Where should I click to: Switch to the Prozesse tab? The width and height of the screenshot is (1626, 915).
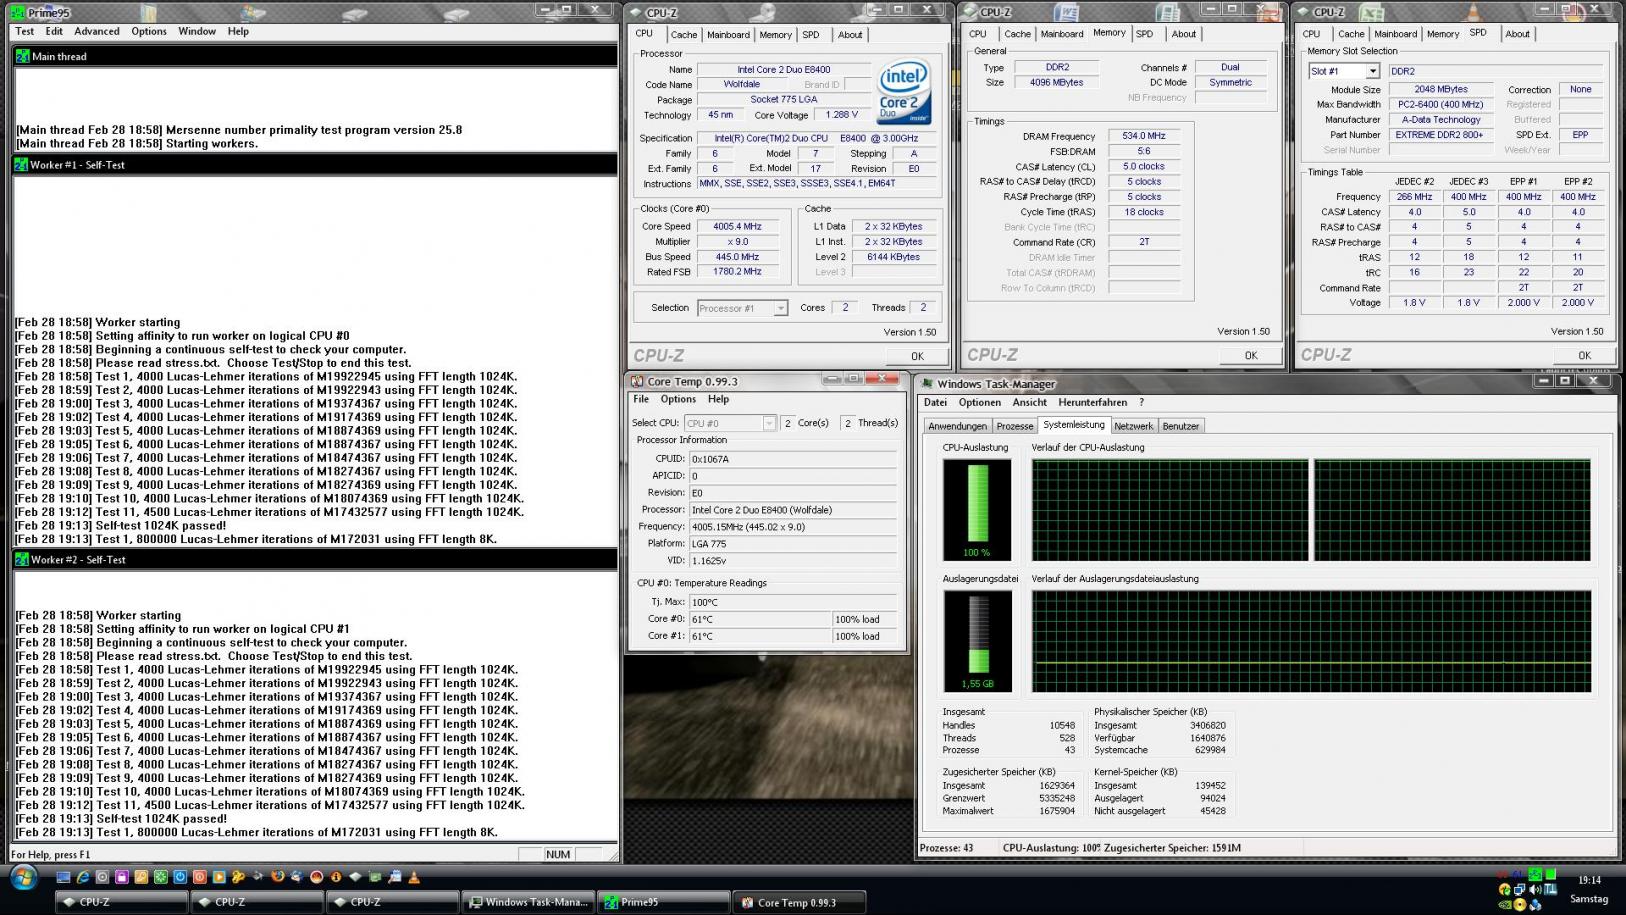1015,426
